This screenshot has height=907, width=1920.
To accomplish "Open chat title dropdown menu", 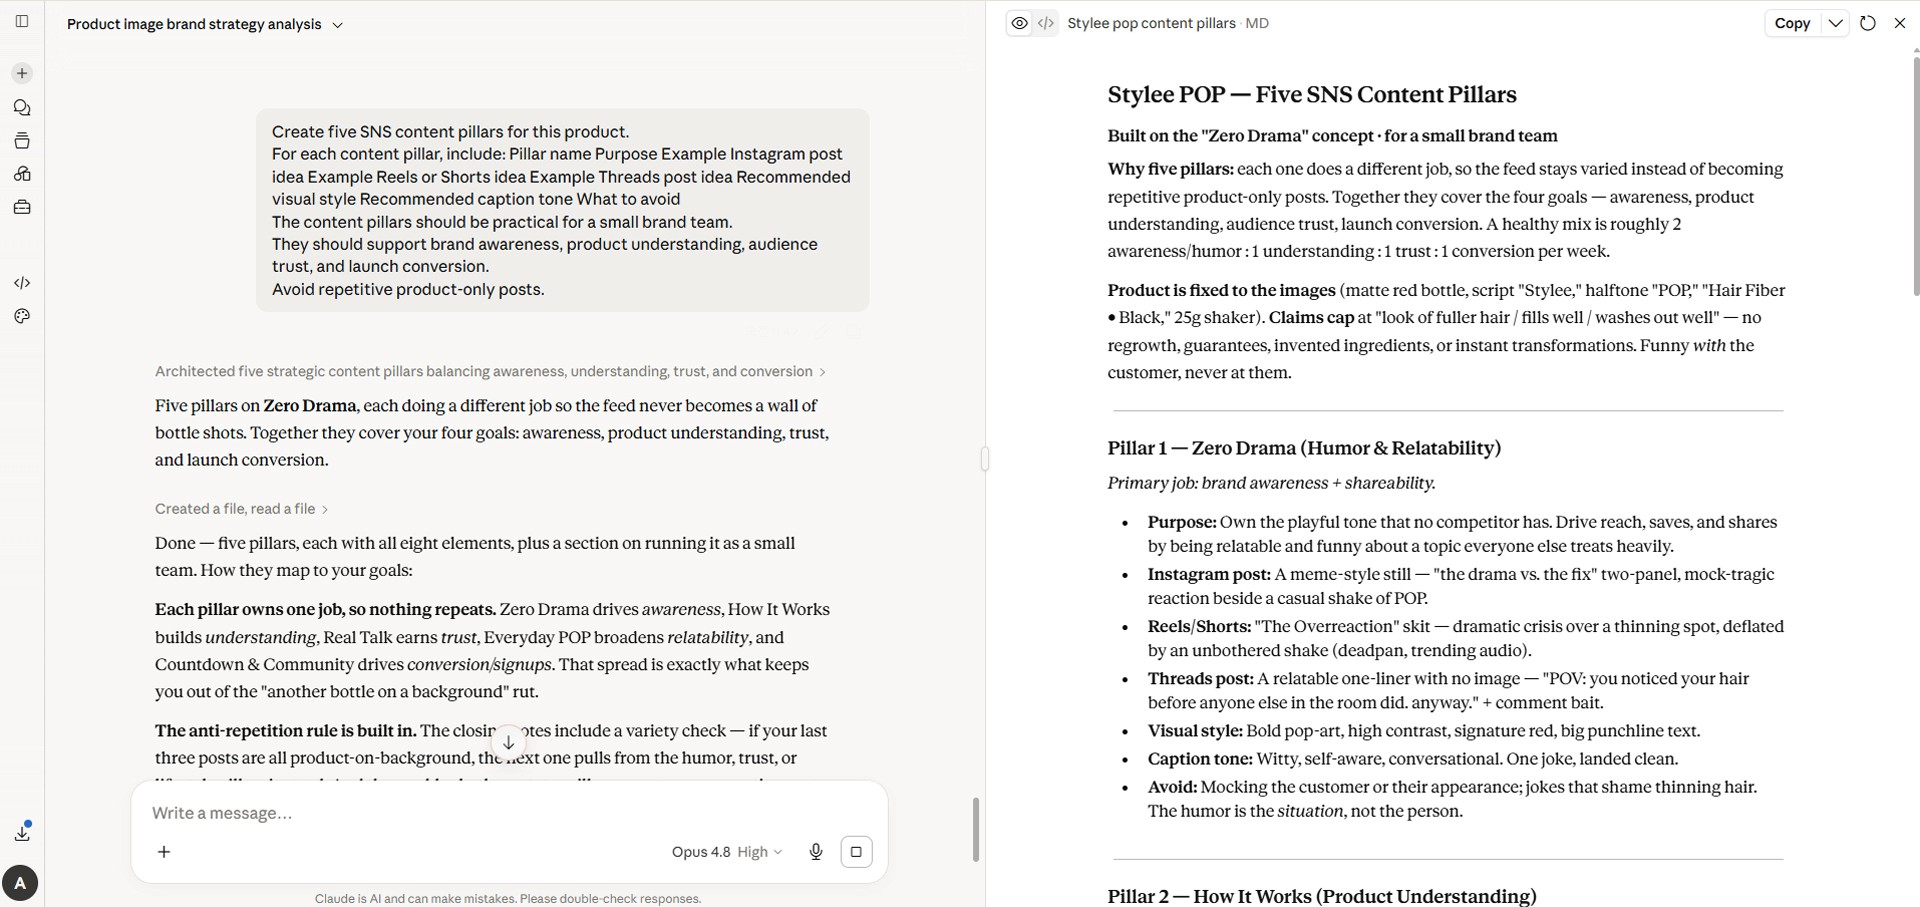I will (337, 25).
